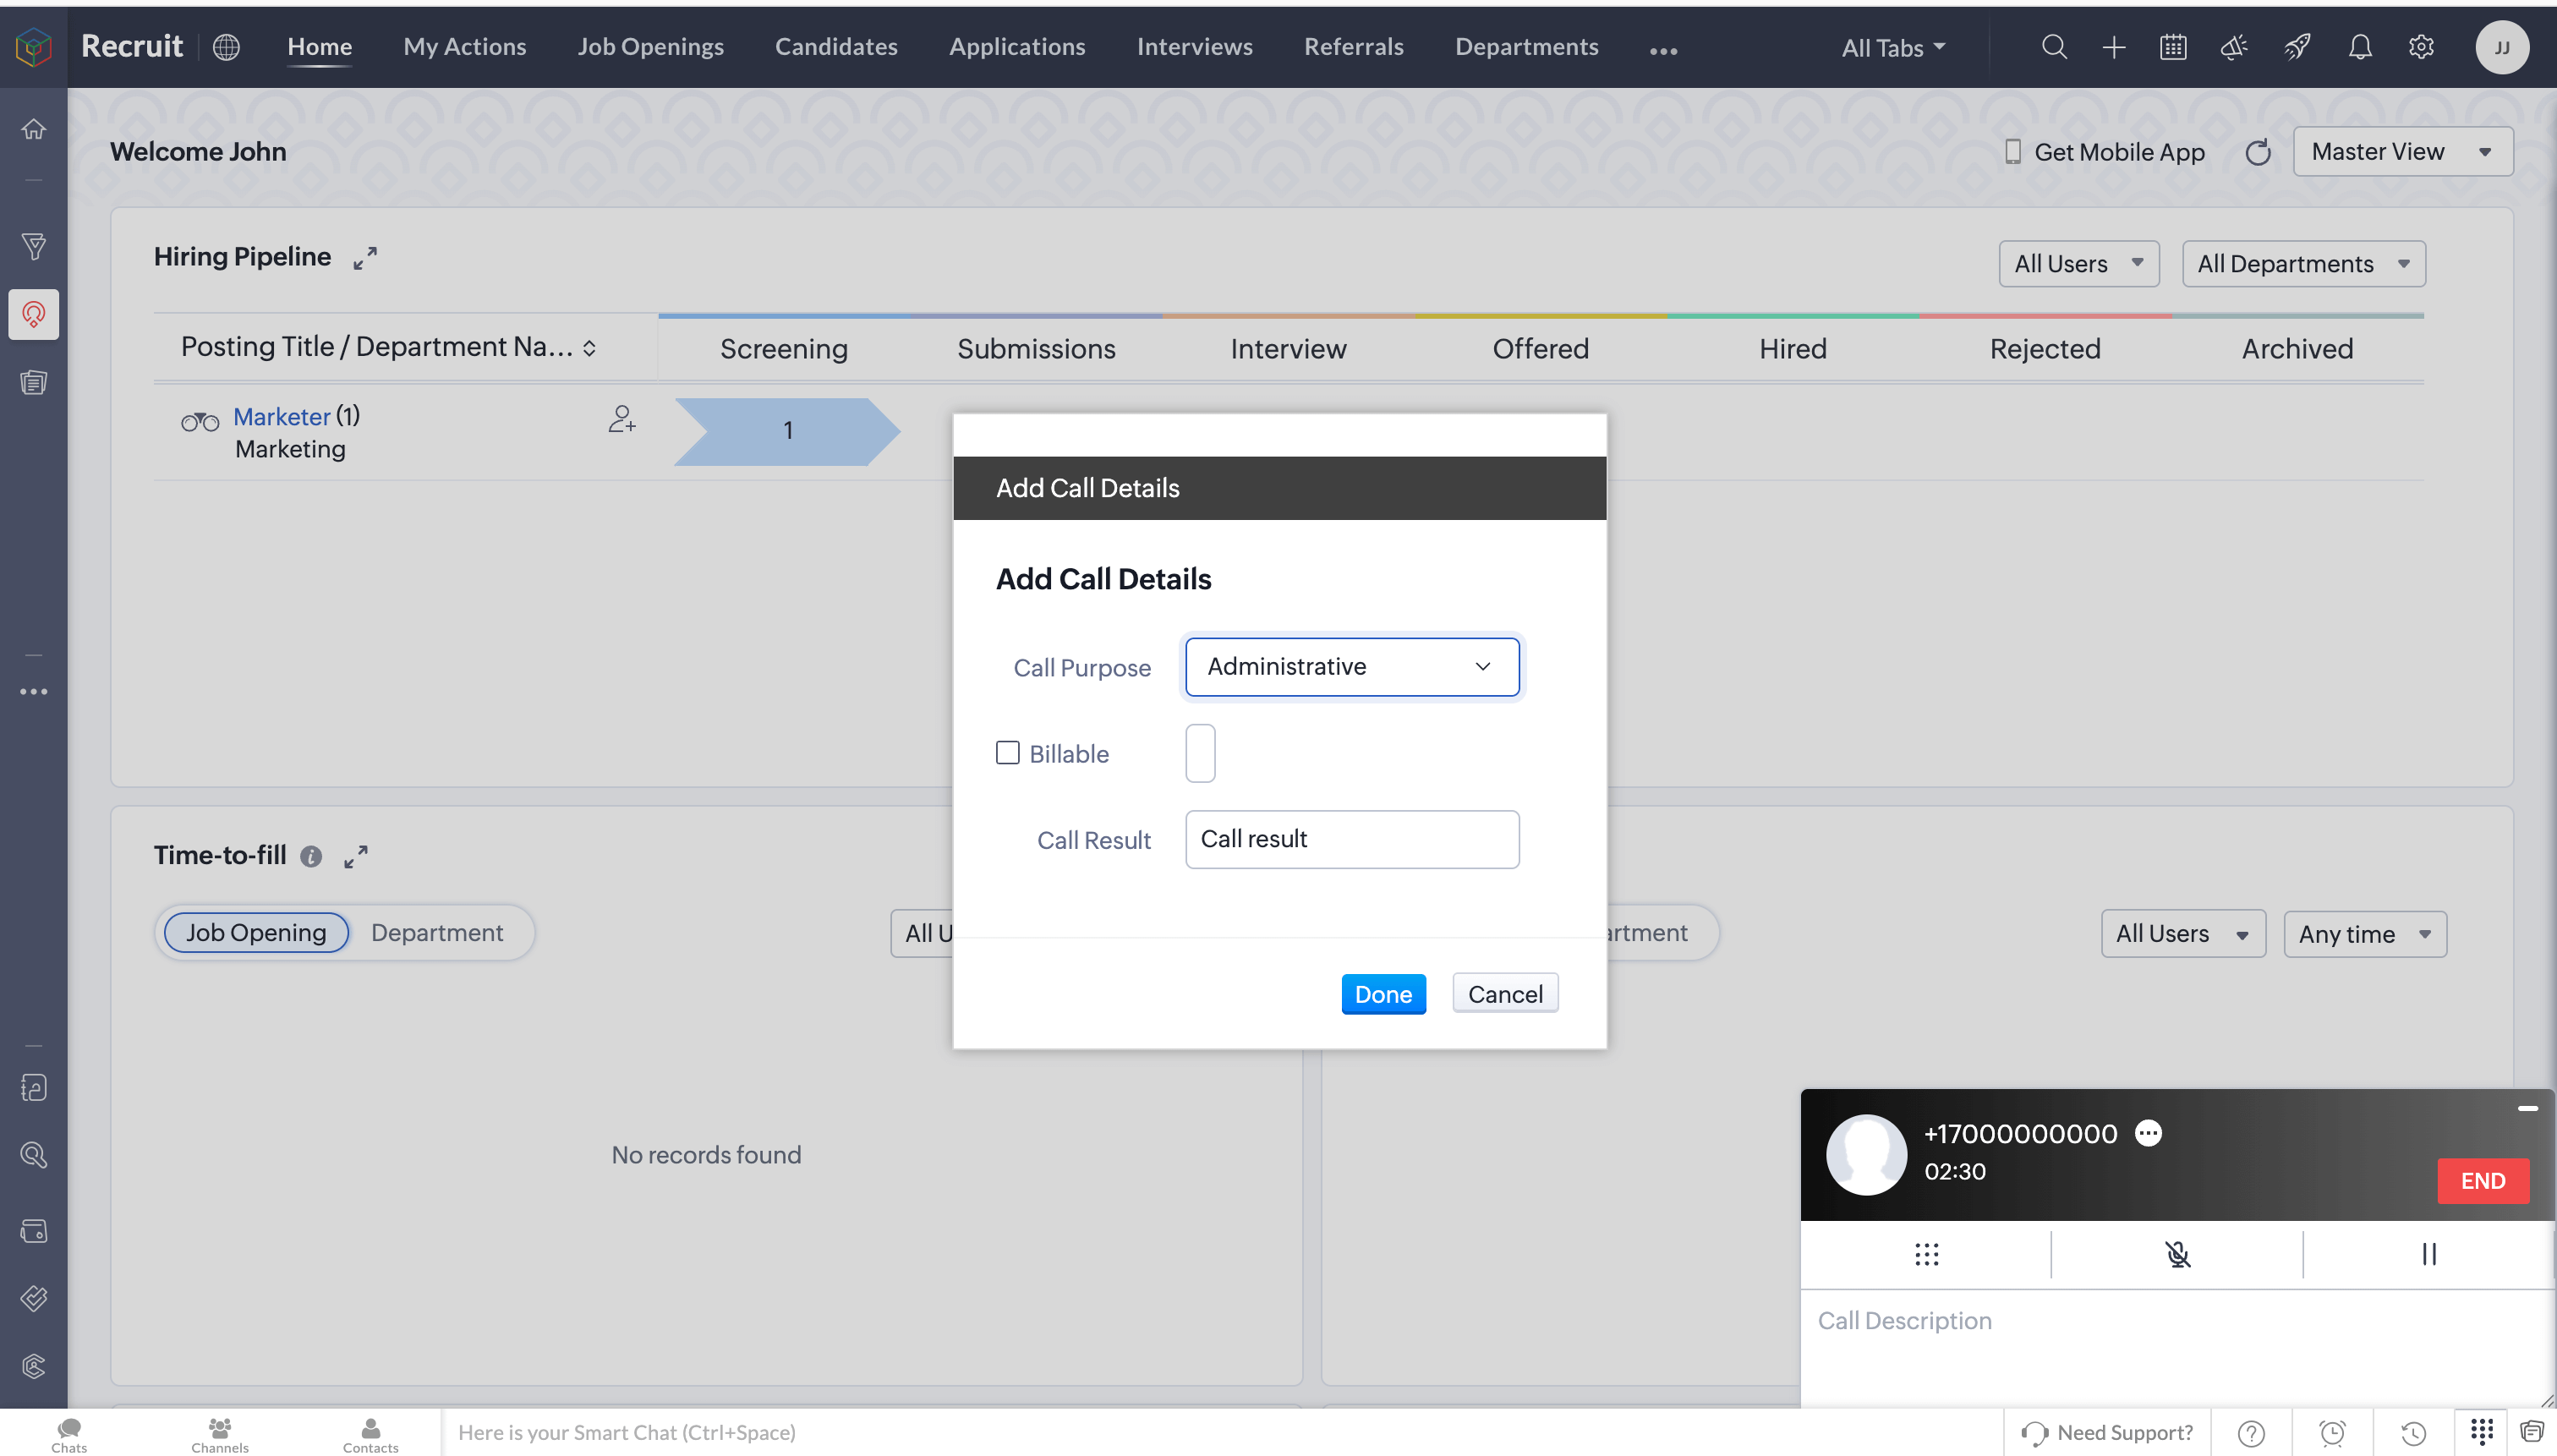Click the Call result input field
The height and width of the screenshot is (1456, 2557).
1351,839
